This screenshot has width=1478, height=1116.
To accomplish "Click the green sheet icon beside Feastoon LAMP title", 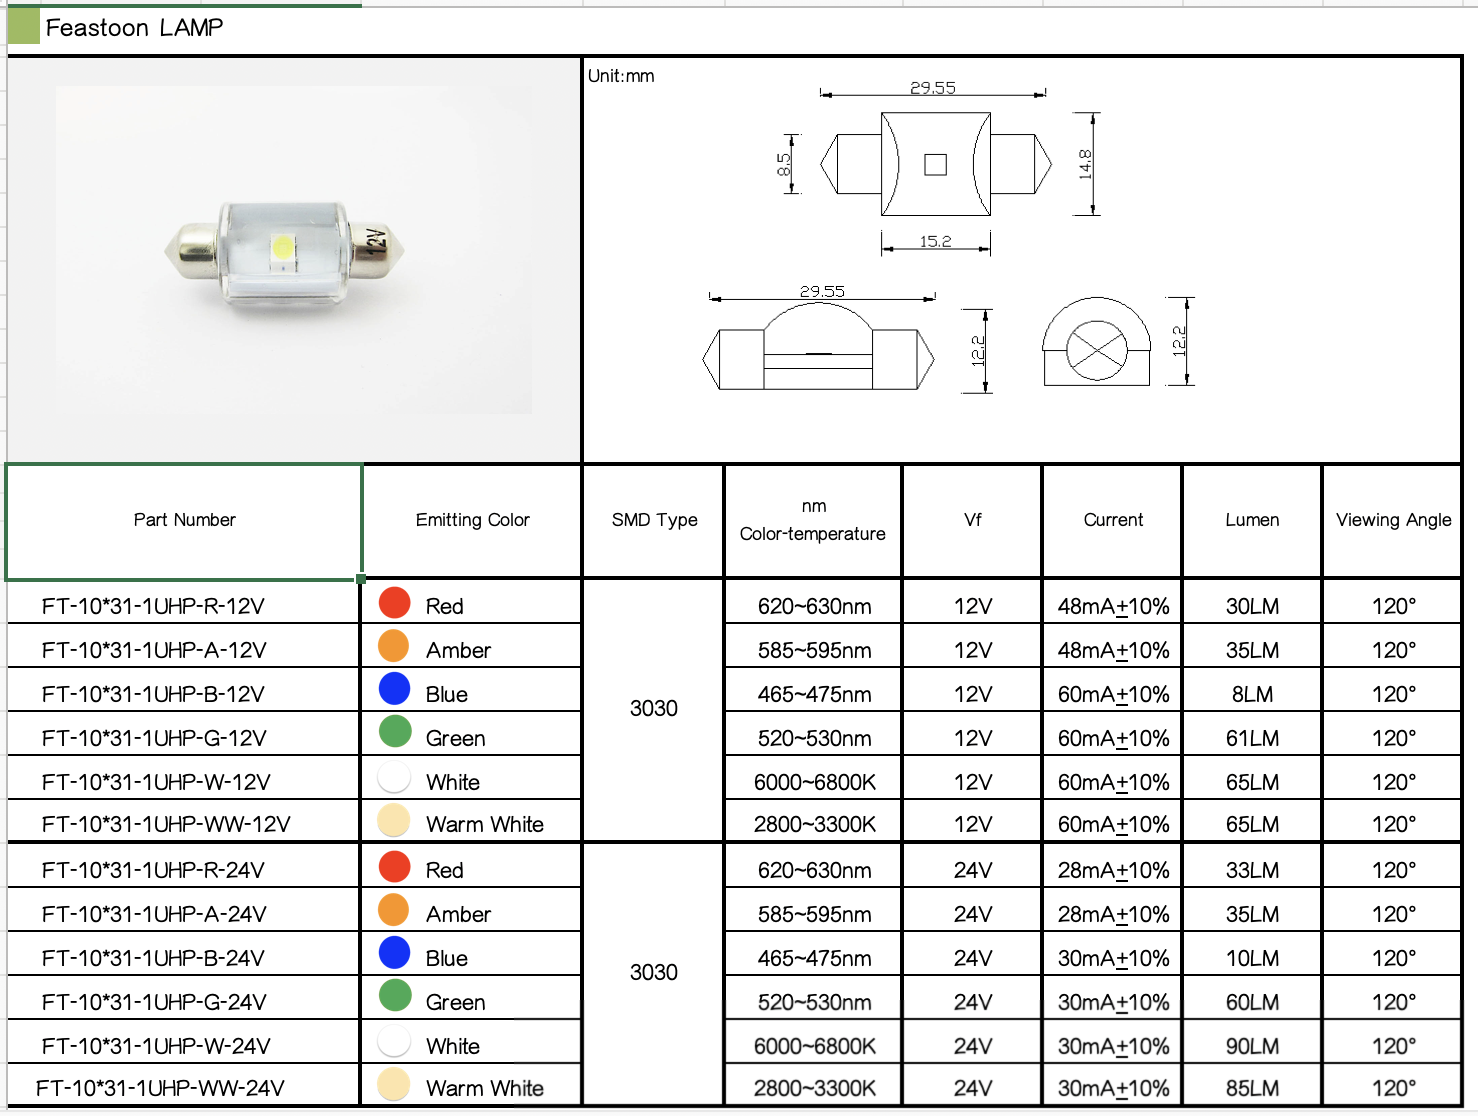I will (23, 26).
